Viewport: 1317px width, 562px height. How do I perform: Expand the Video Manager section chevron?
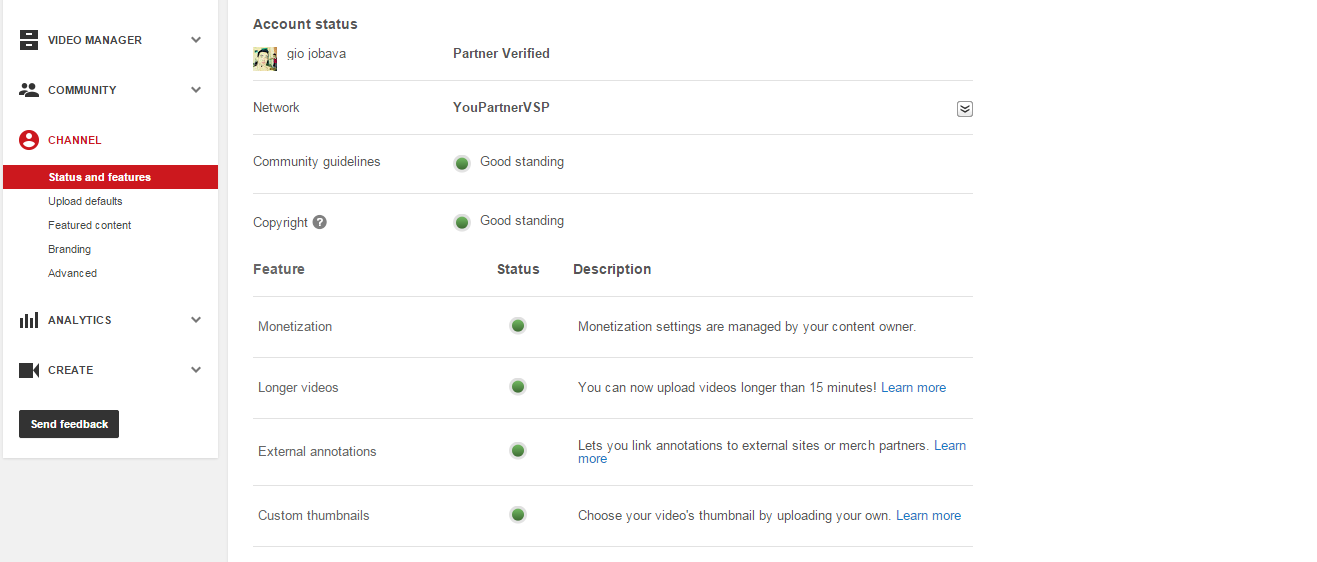click(196, 40)
